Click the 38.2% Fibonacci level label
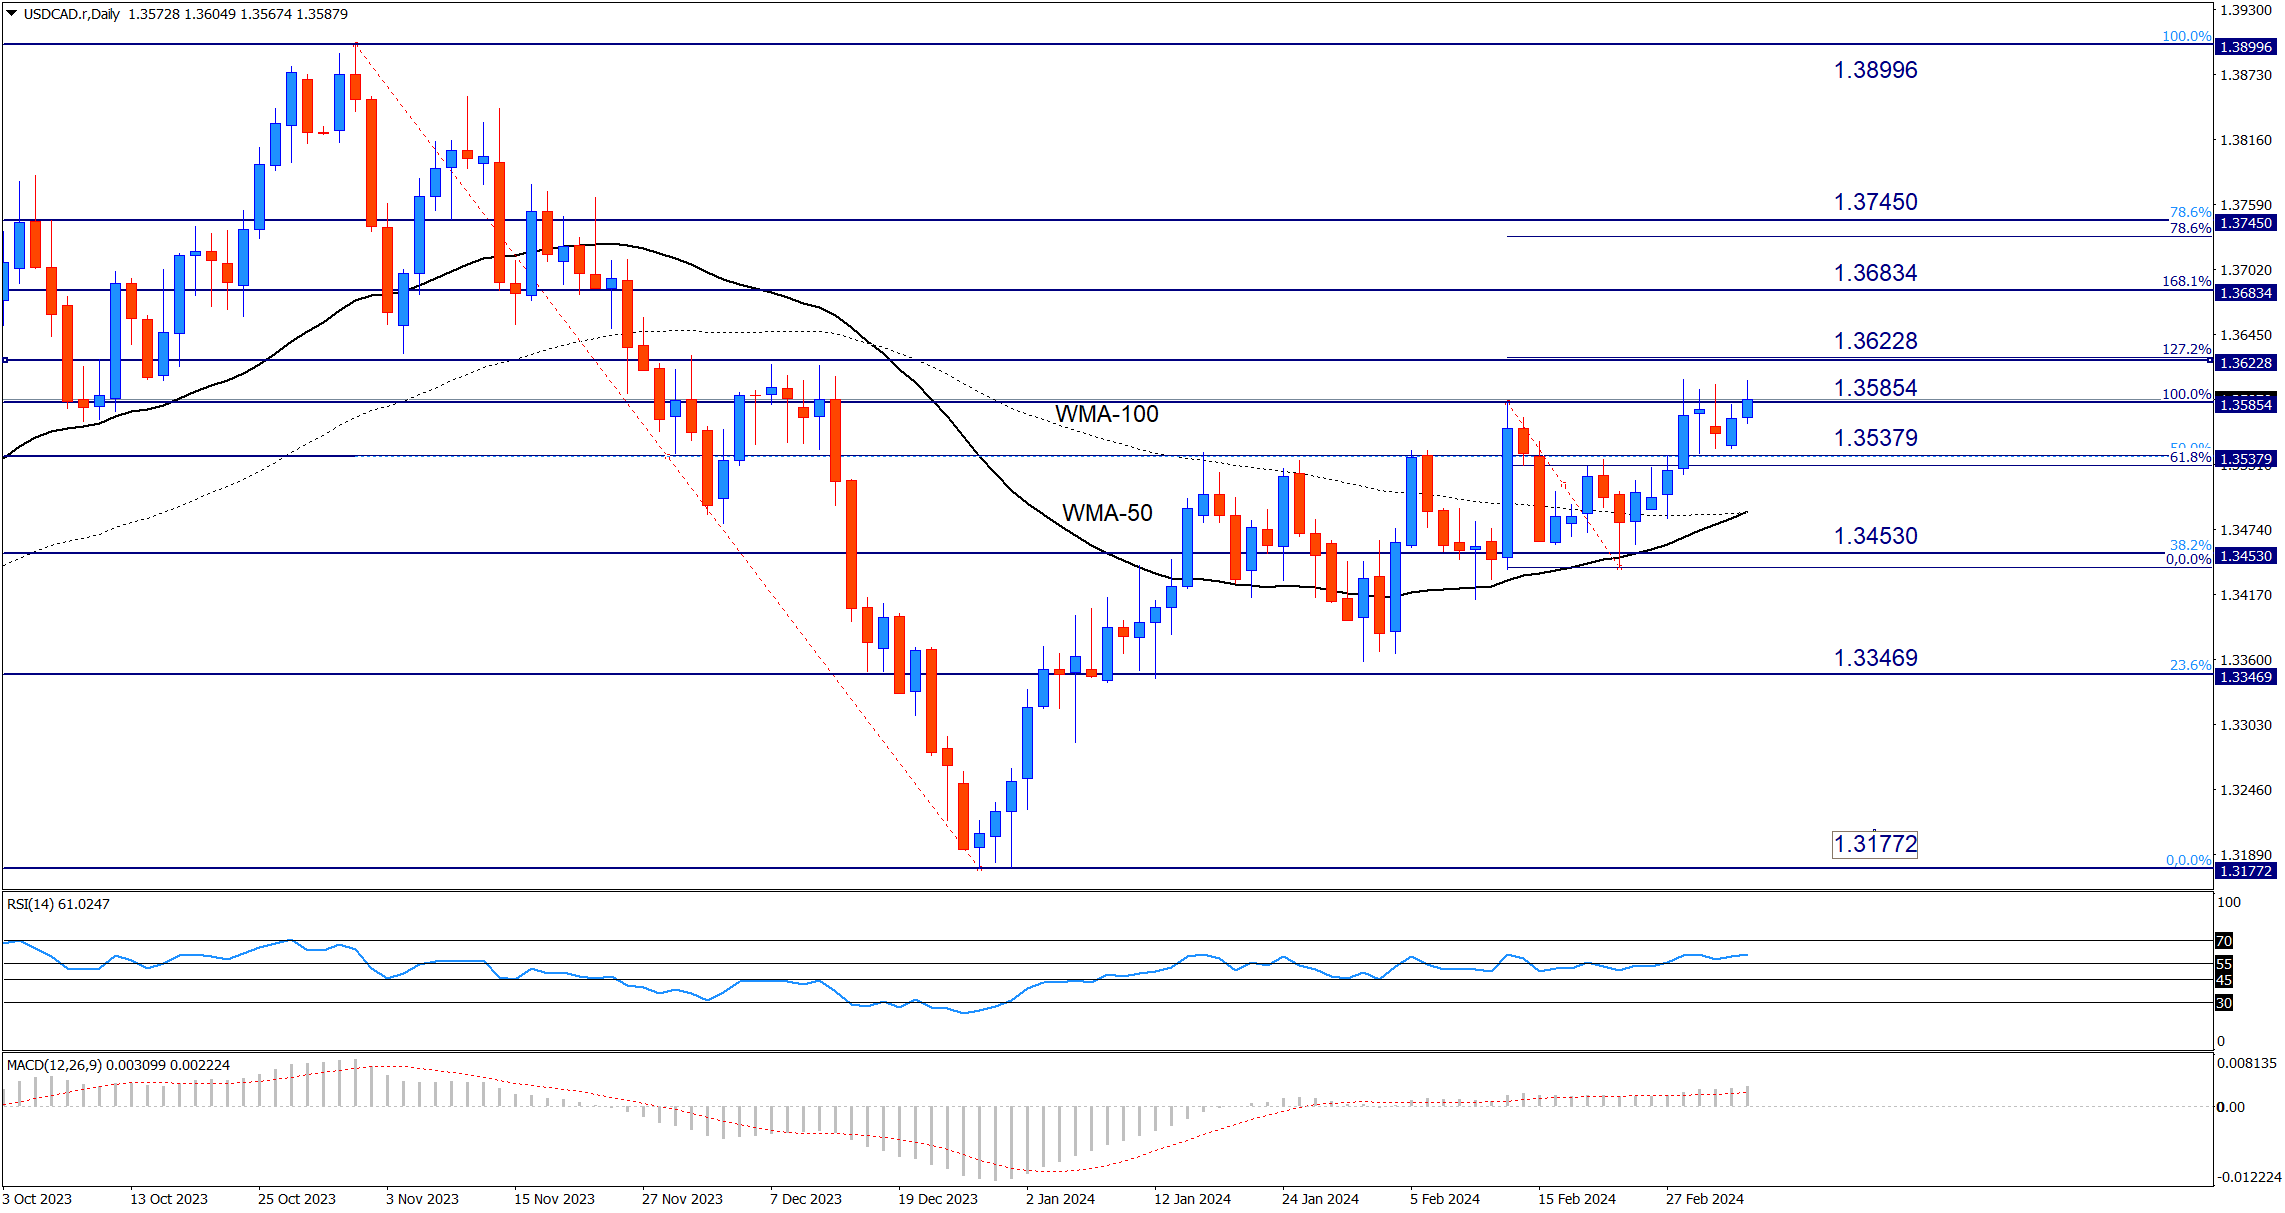Viewport: 2285px width, 1213px height. click(2190, 545)
